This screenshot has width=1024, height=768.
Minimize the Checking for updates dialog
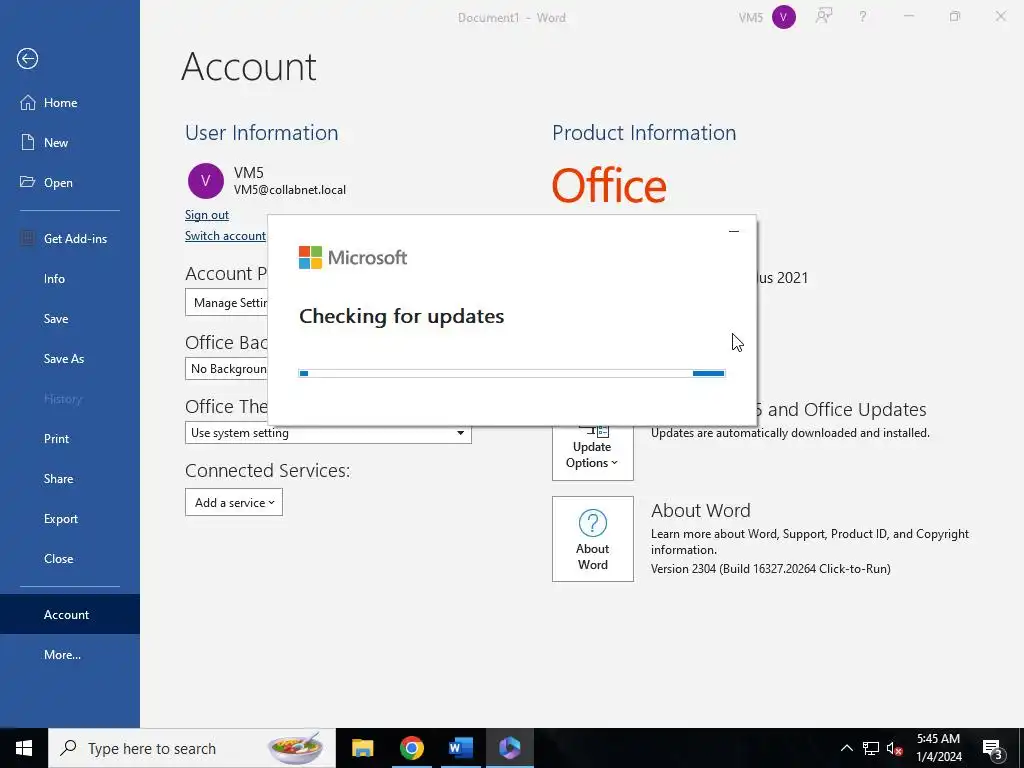[733, 231]
